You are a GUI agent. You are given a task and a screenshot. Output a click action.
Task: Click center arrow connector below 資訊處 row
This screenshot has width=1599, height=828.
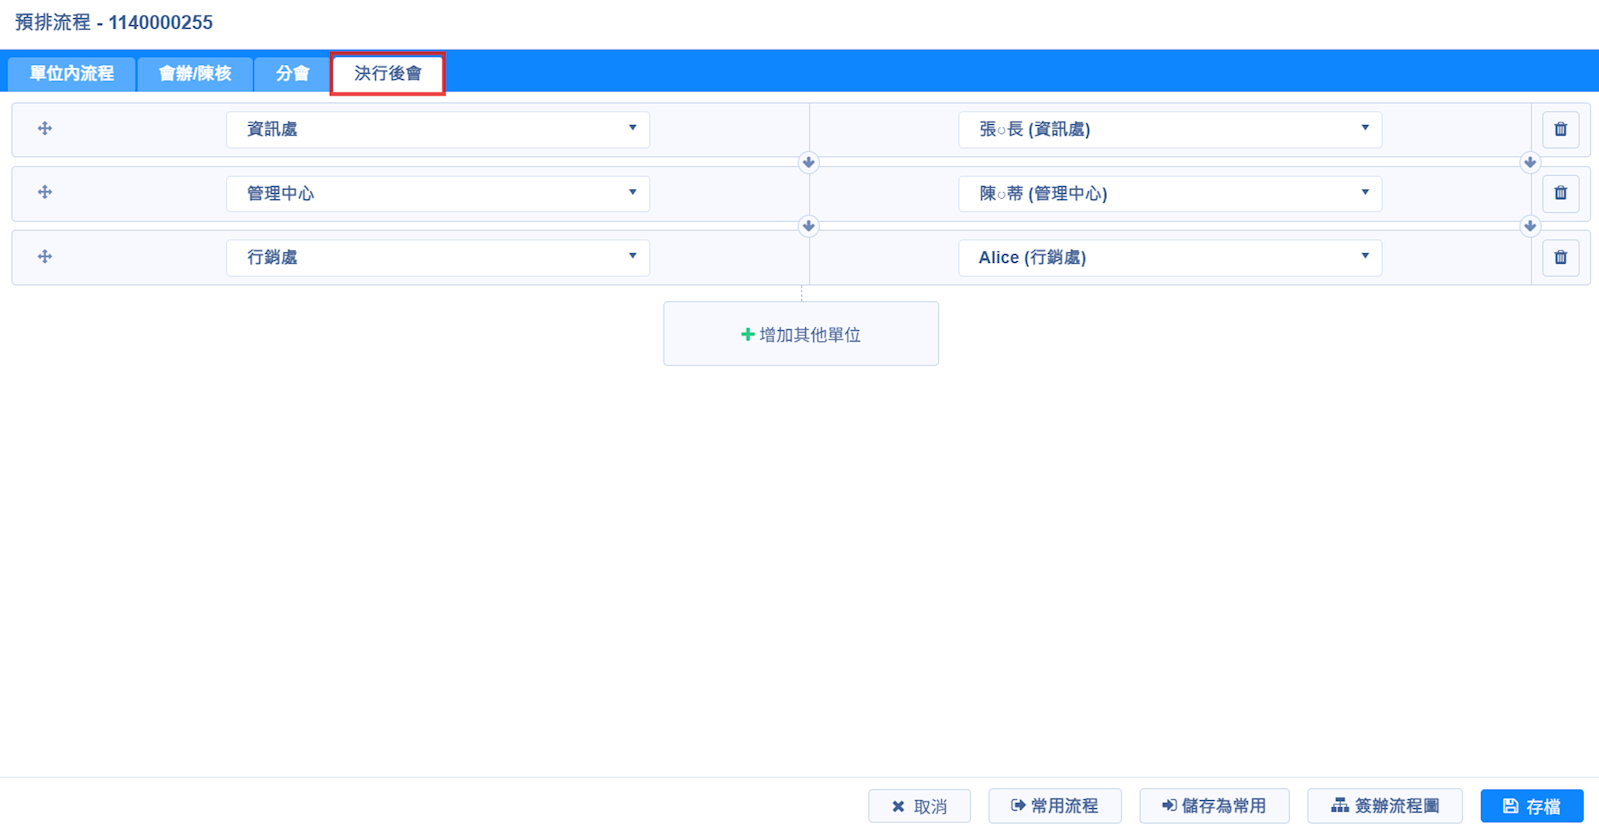(x=808, y=162)
